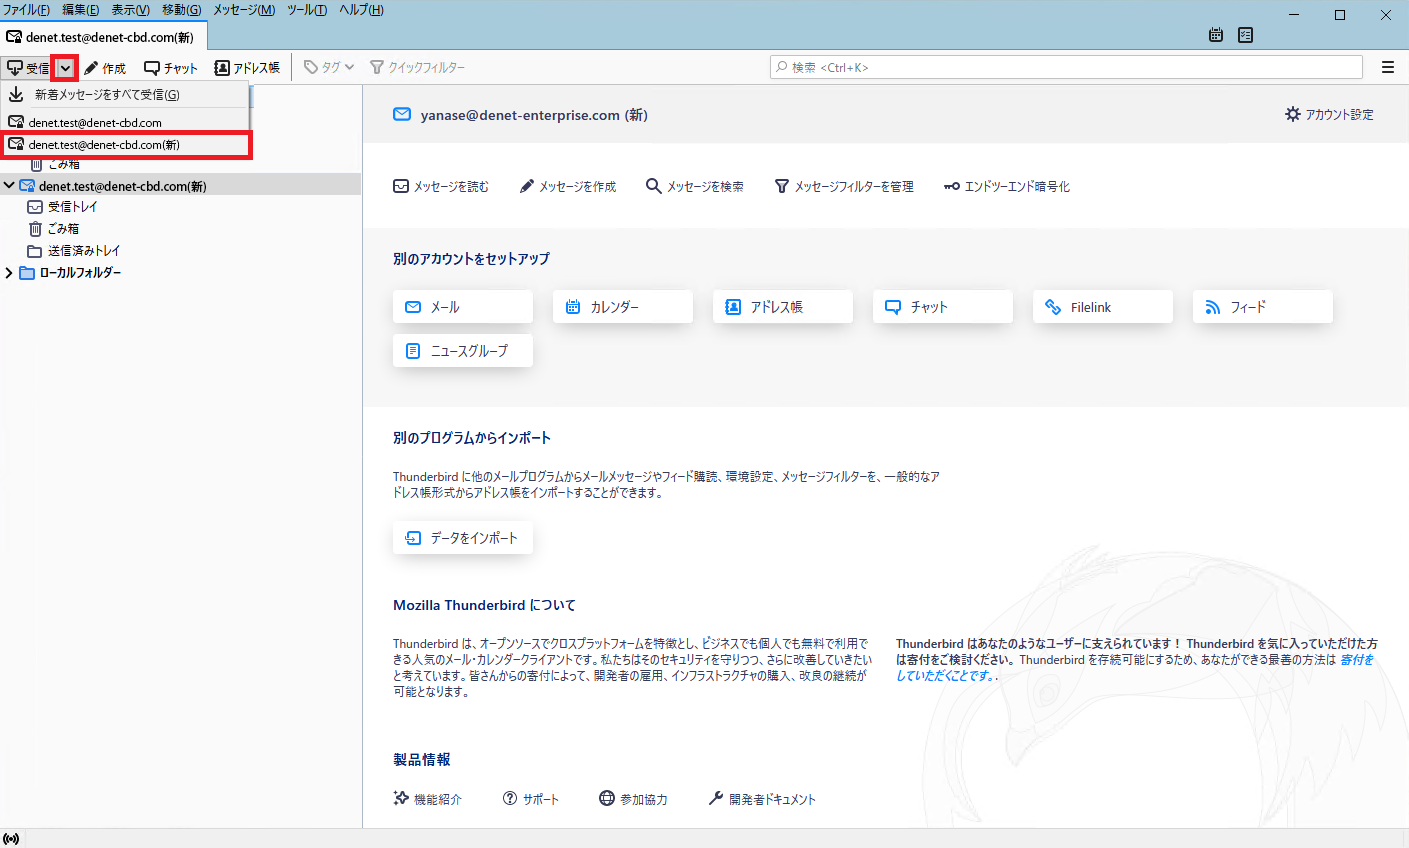1409x848 pixels.
Task: Click the 作成 (Write) toolbar button
Action: click(x=105, y=68)
